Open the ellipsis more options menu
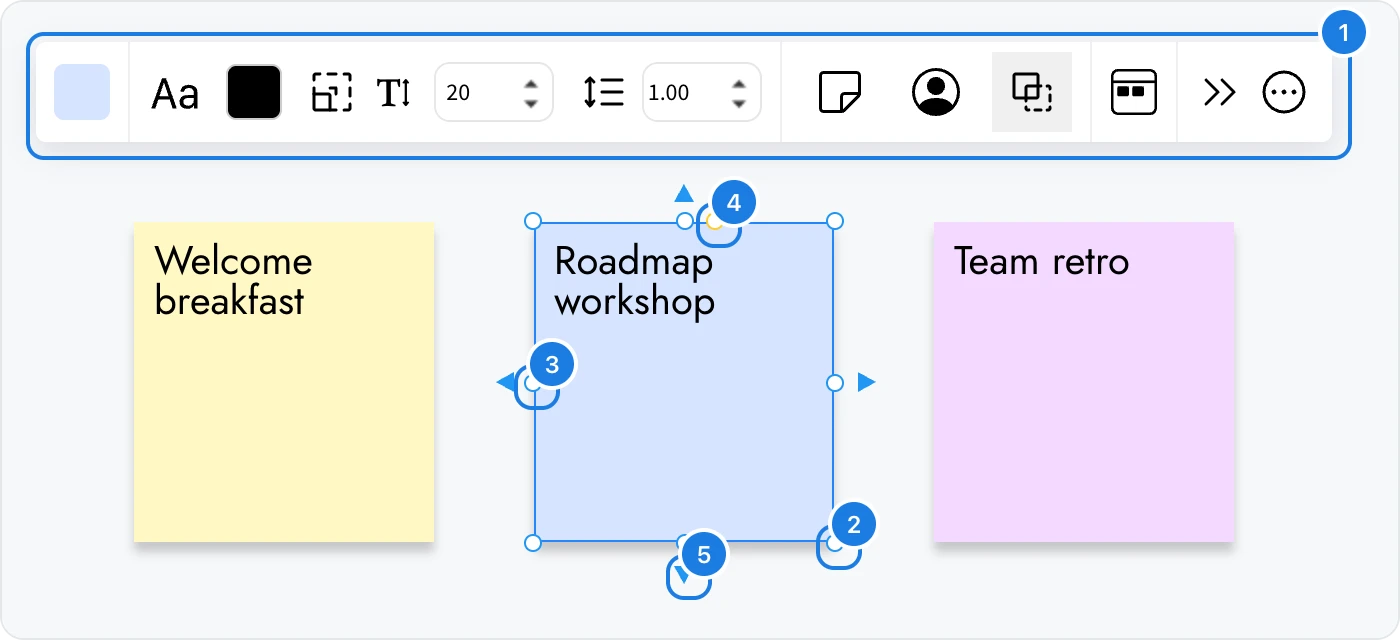The width and height of the screenshot is (1400, 640). point(1284,92)
